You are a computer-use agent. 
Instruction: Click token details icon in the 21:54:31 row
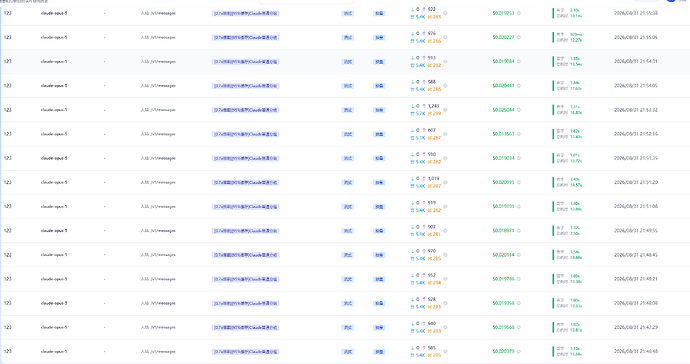(445, 62)
